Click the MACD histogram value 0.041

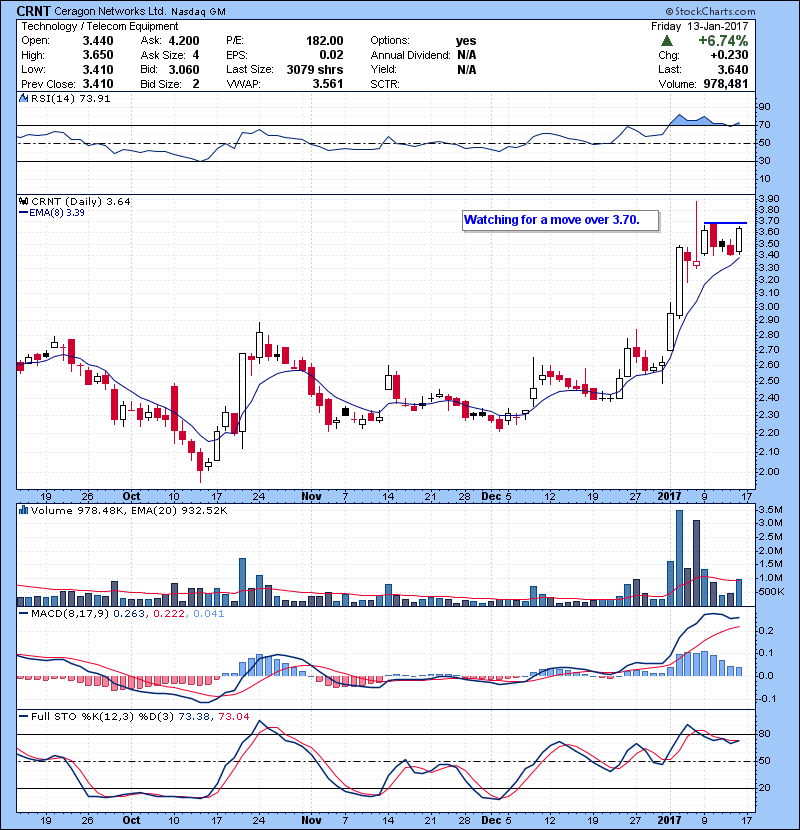(x=209, y=614)
